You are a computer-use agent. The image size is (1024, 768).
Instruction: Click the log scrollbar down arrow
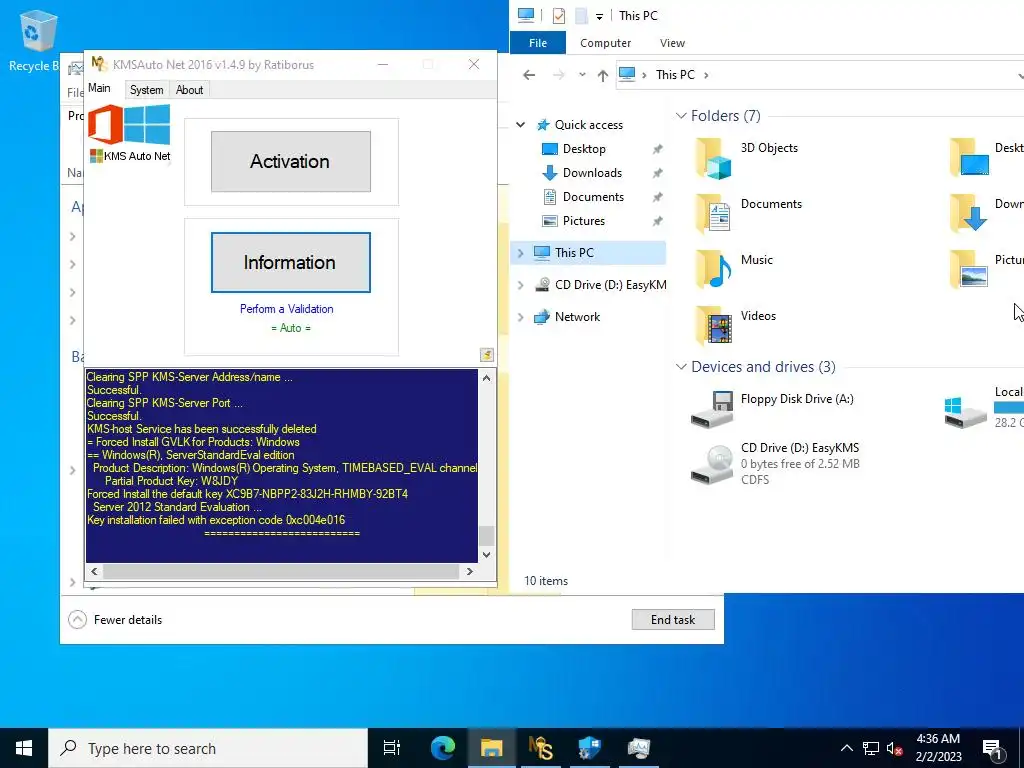(487, 554)
